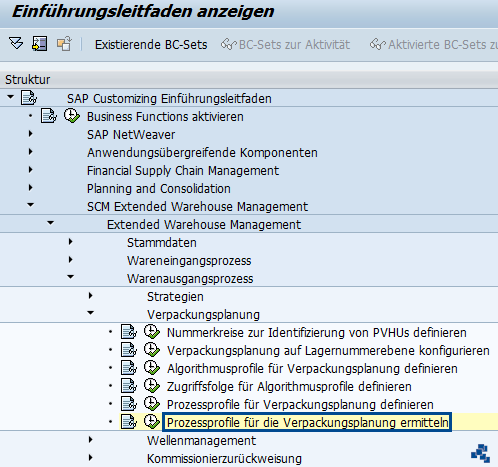Select Zugriffsfolge für Algorithmusprofile definieren
498x467 pixels.
[289, 387]
